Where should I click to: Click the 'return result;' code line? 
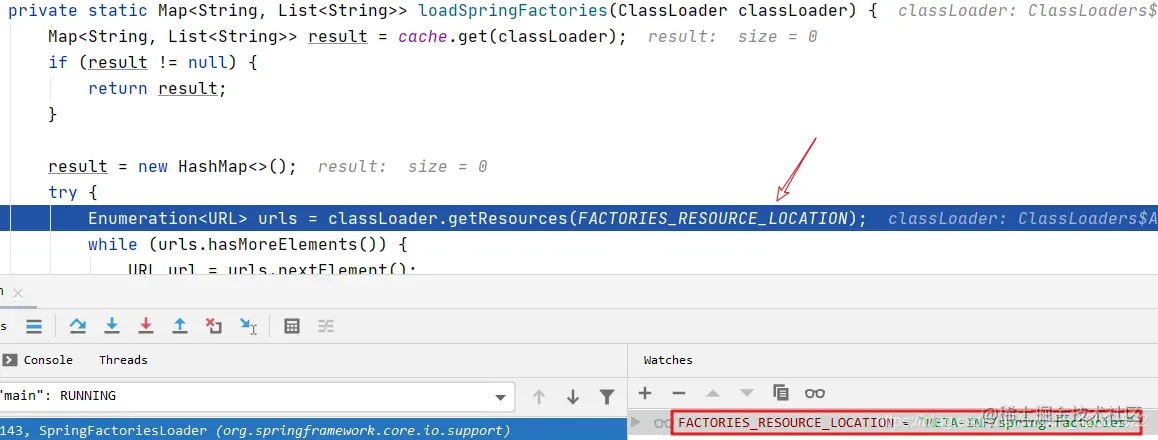coord(157,89)
